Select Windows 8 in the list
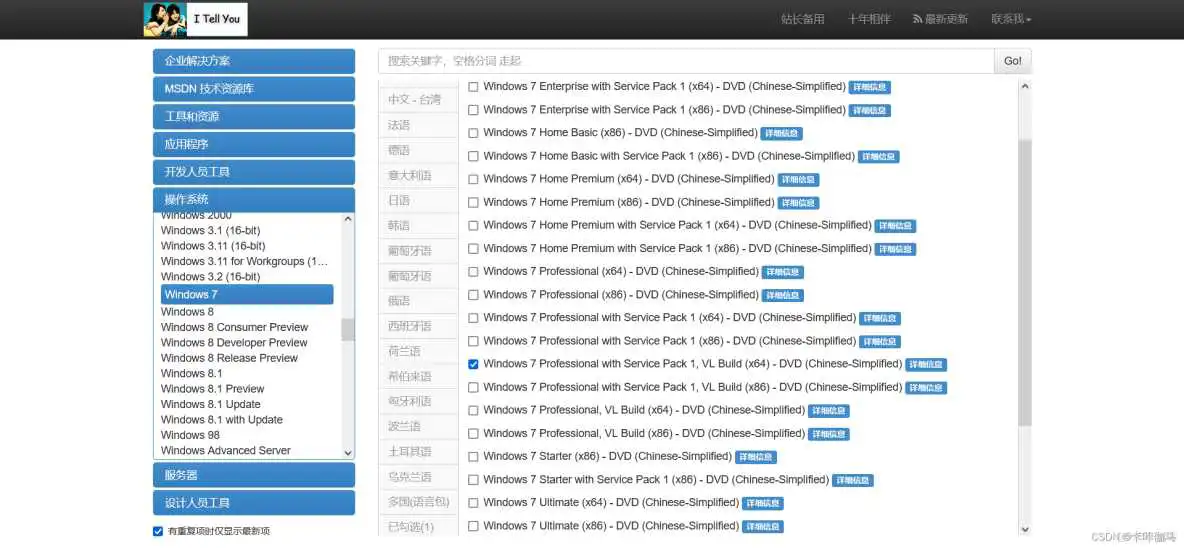The image size is (1184, 548). [187, 312]
